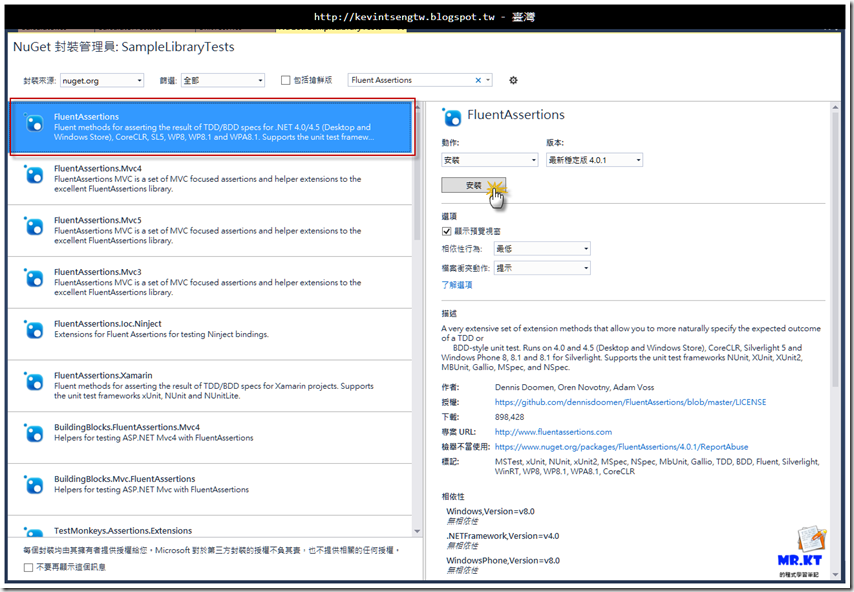Image resolution: width=854 pixels, height=592 pixels.
Task: Expand the search box history dropdown arrow
Action: [488, 80]
